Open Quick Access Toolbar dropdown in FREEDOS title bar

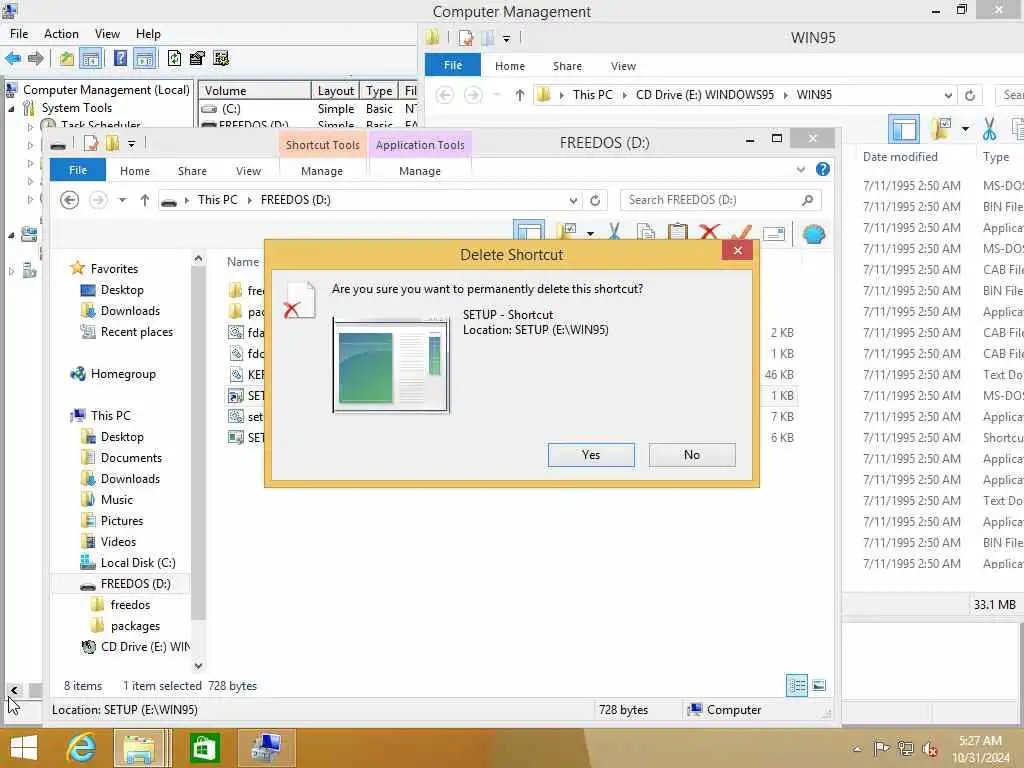[x=131, y=144]
